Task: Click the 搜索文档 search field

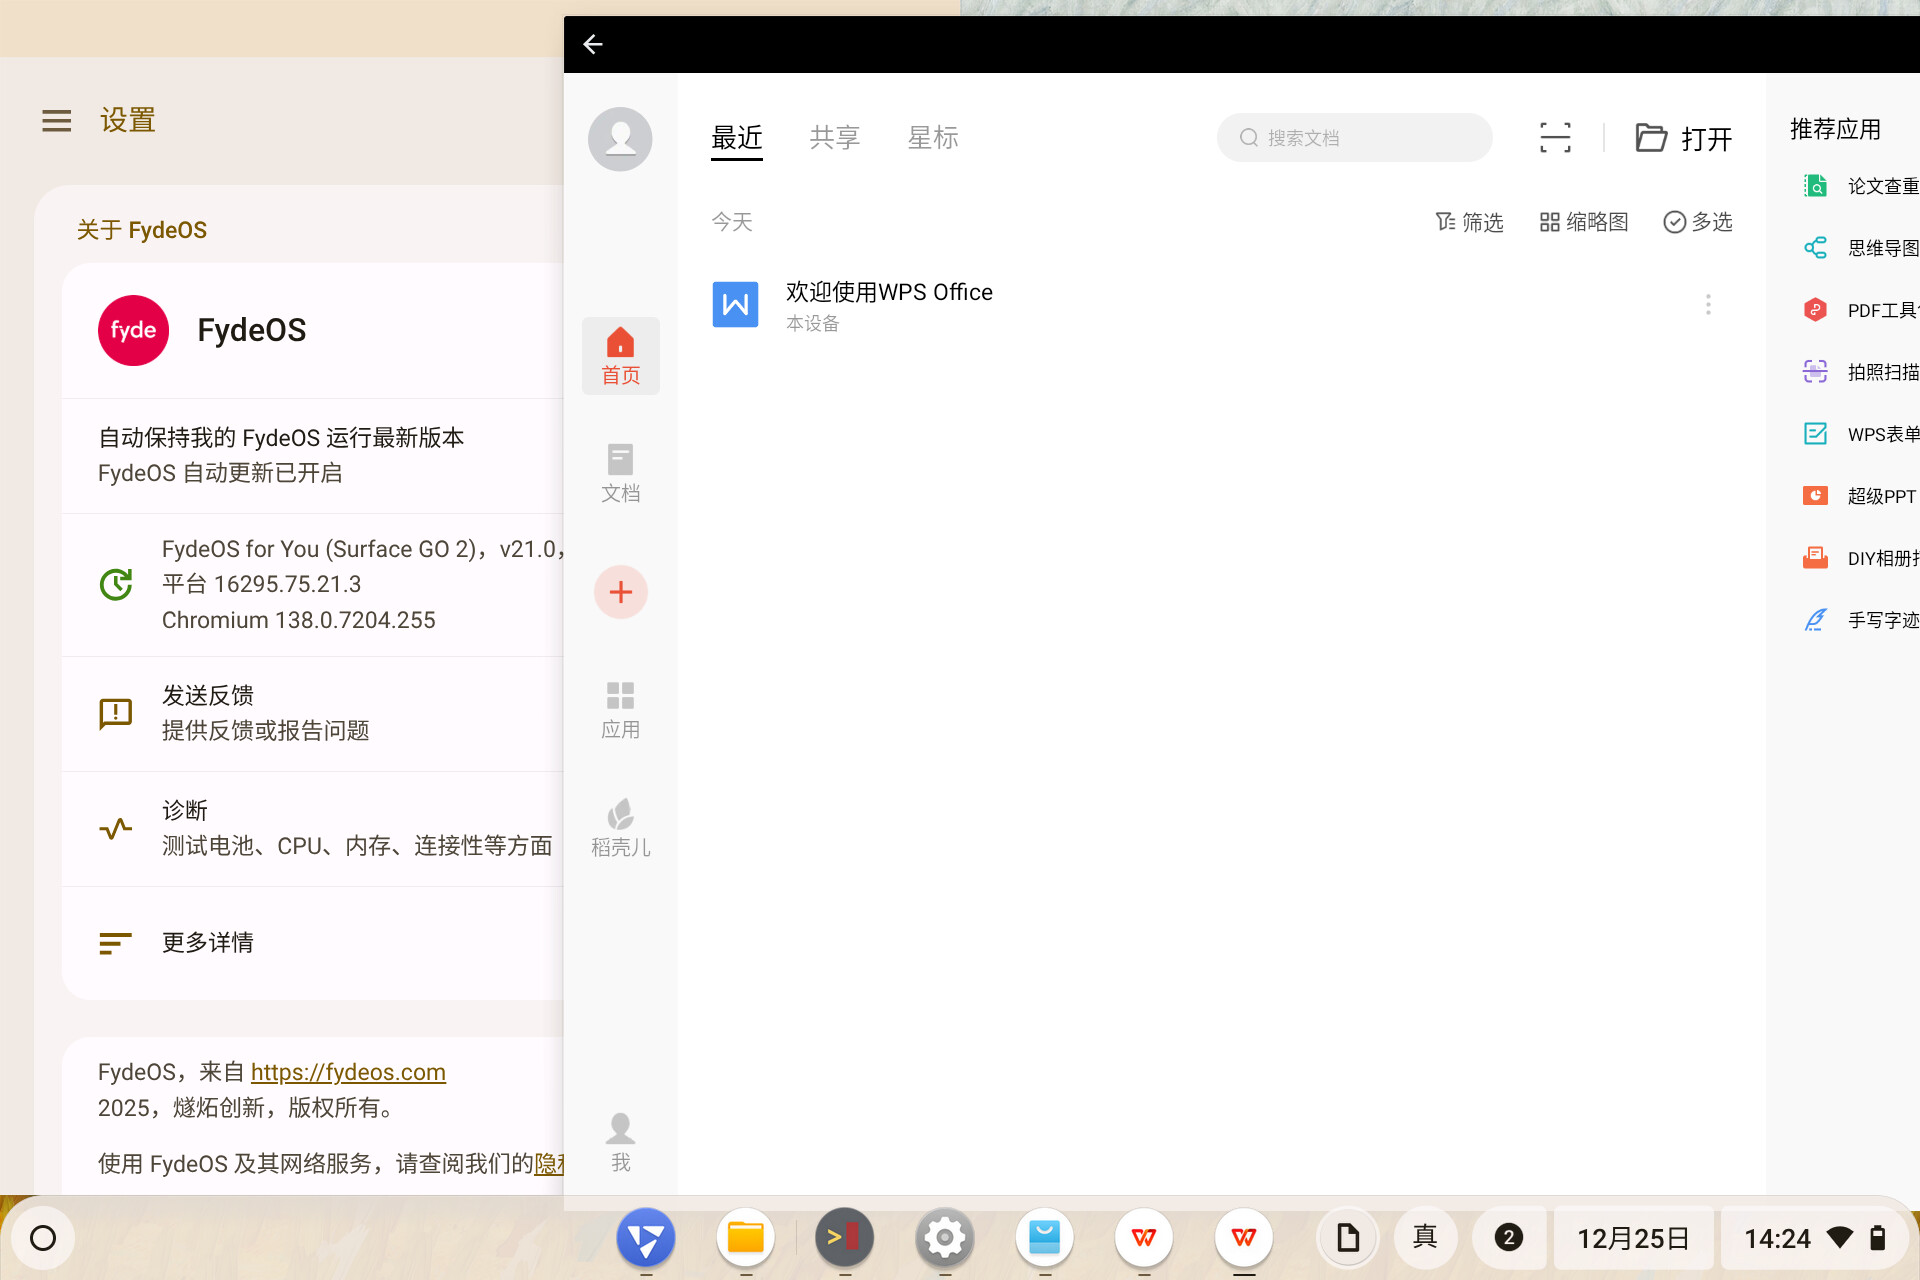Action: pos(1355,138)
